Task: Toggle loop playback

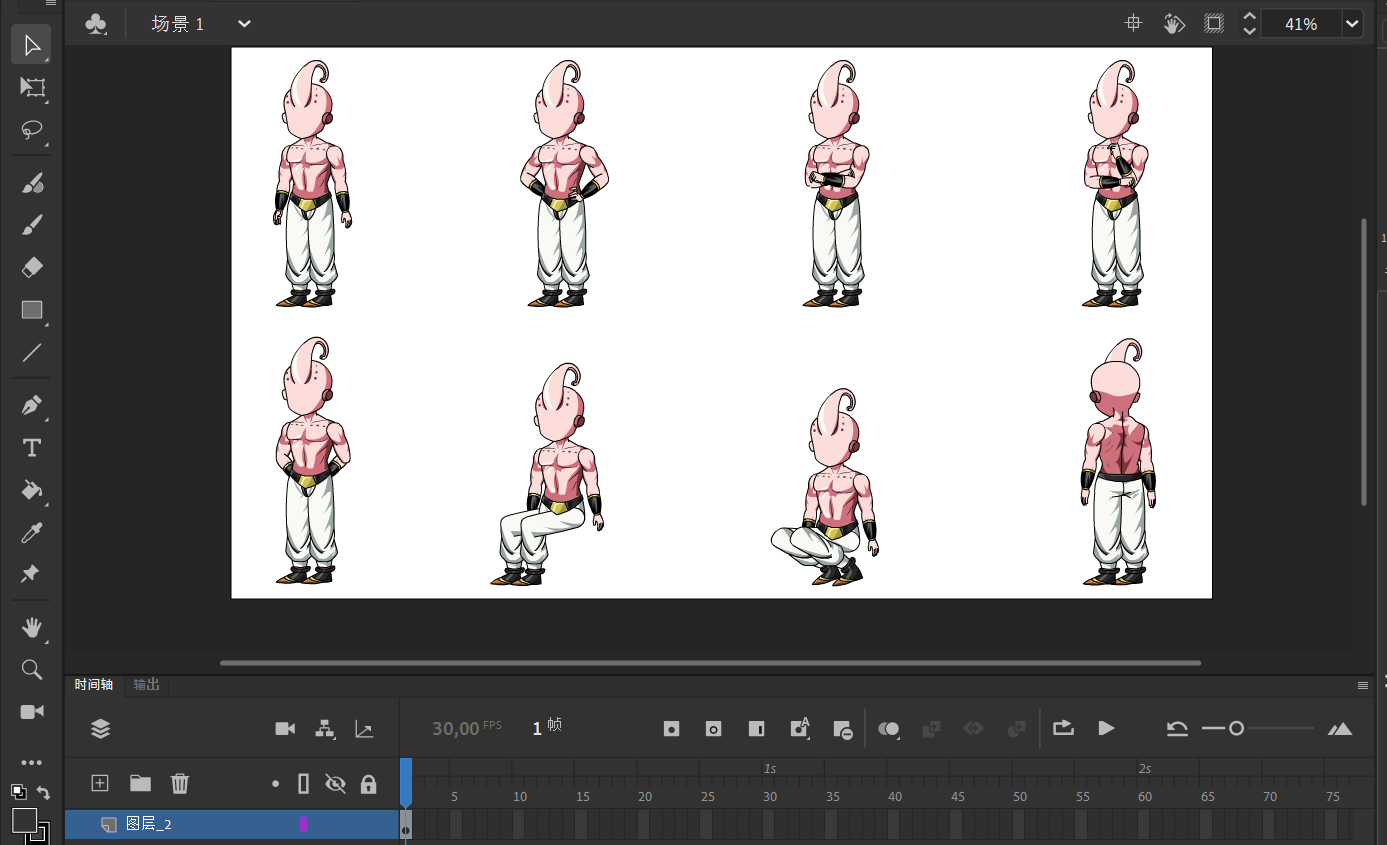Action: 1063,729
